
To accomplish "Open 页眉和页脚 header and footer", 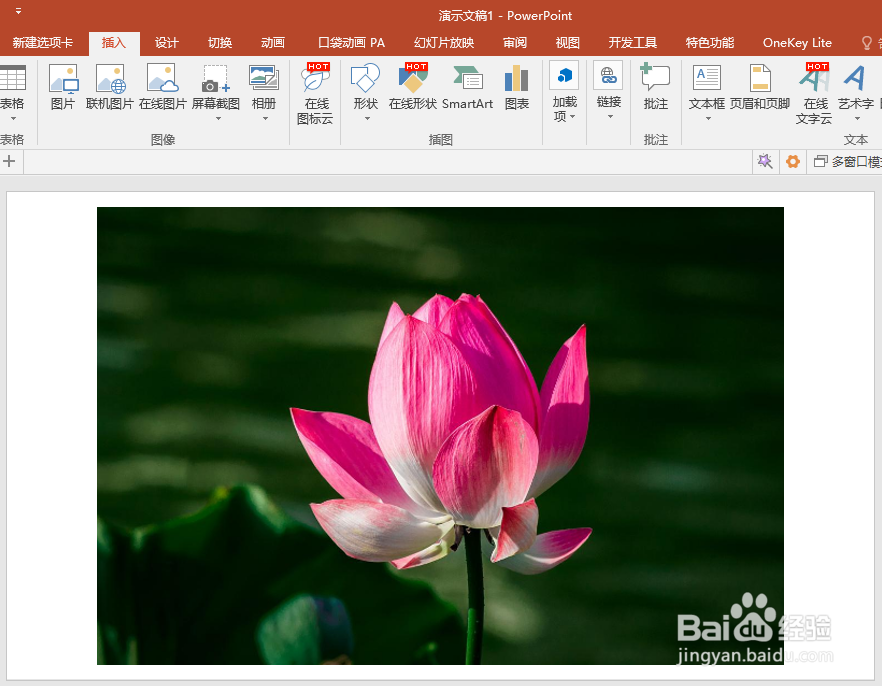I will click(x=760, y=78).
